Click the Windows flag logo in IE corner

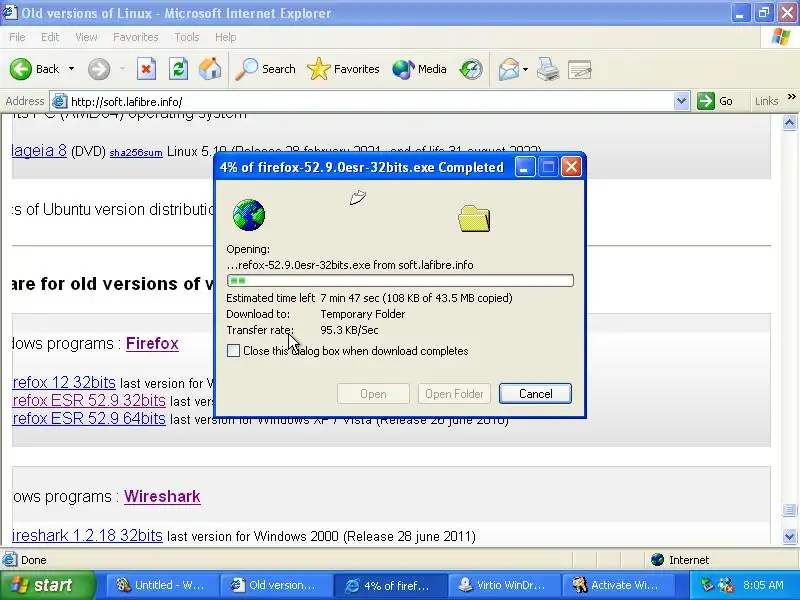click(x=781, y=37)
